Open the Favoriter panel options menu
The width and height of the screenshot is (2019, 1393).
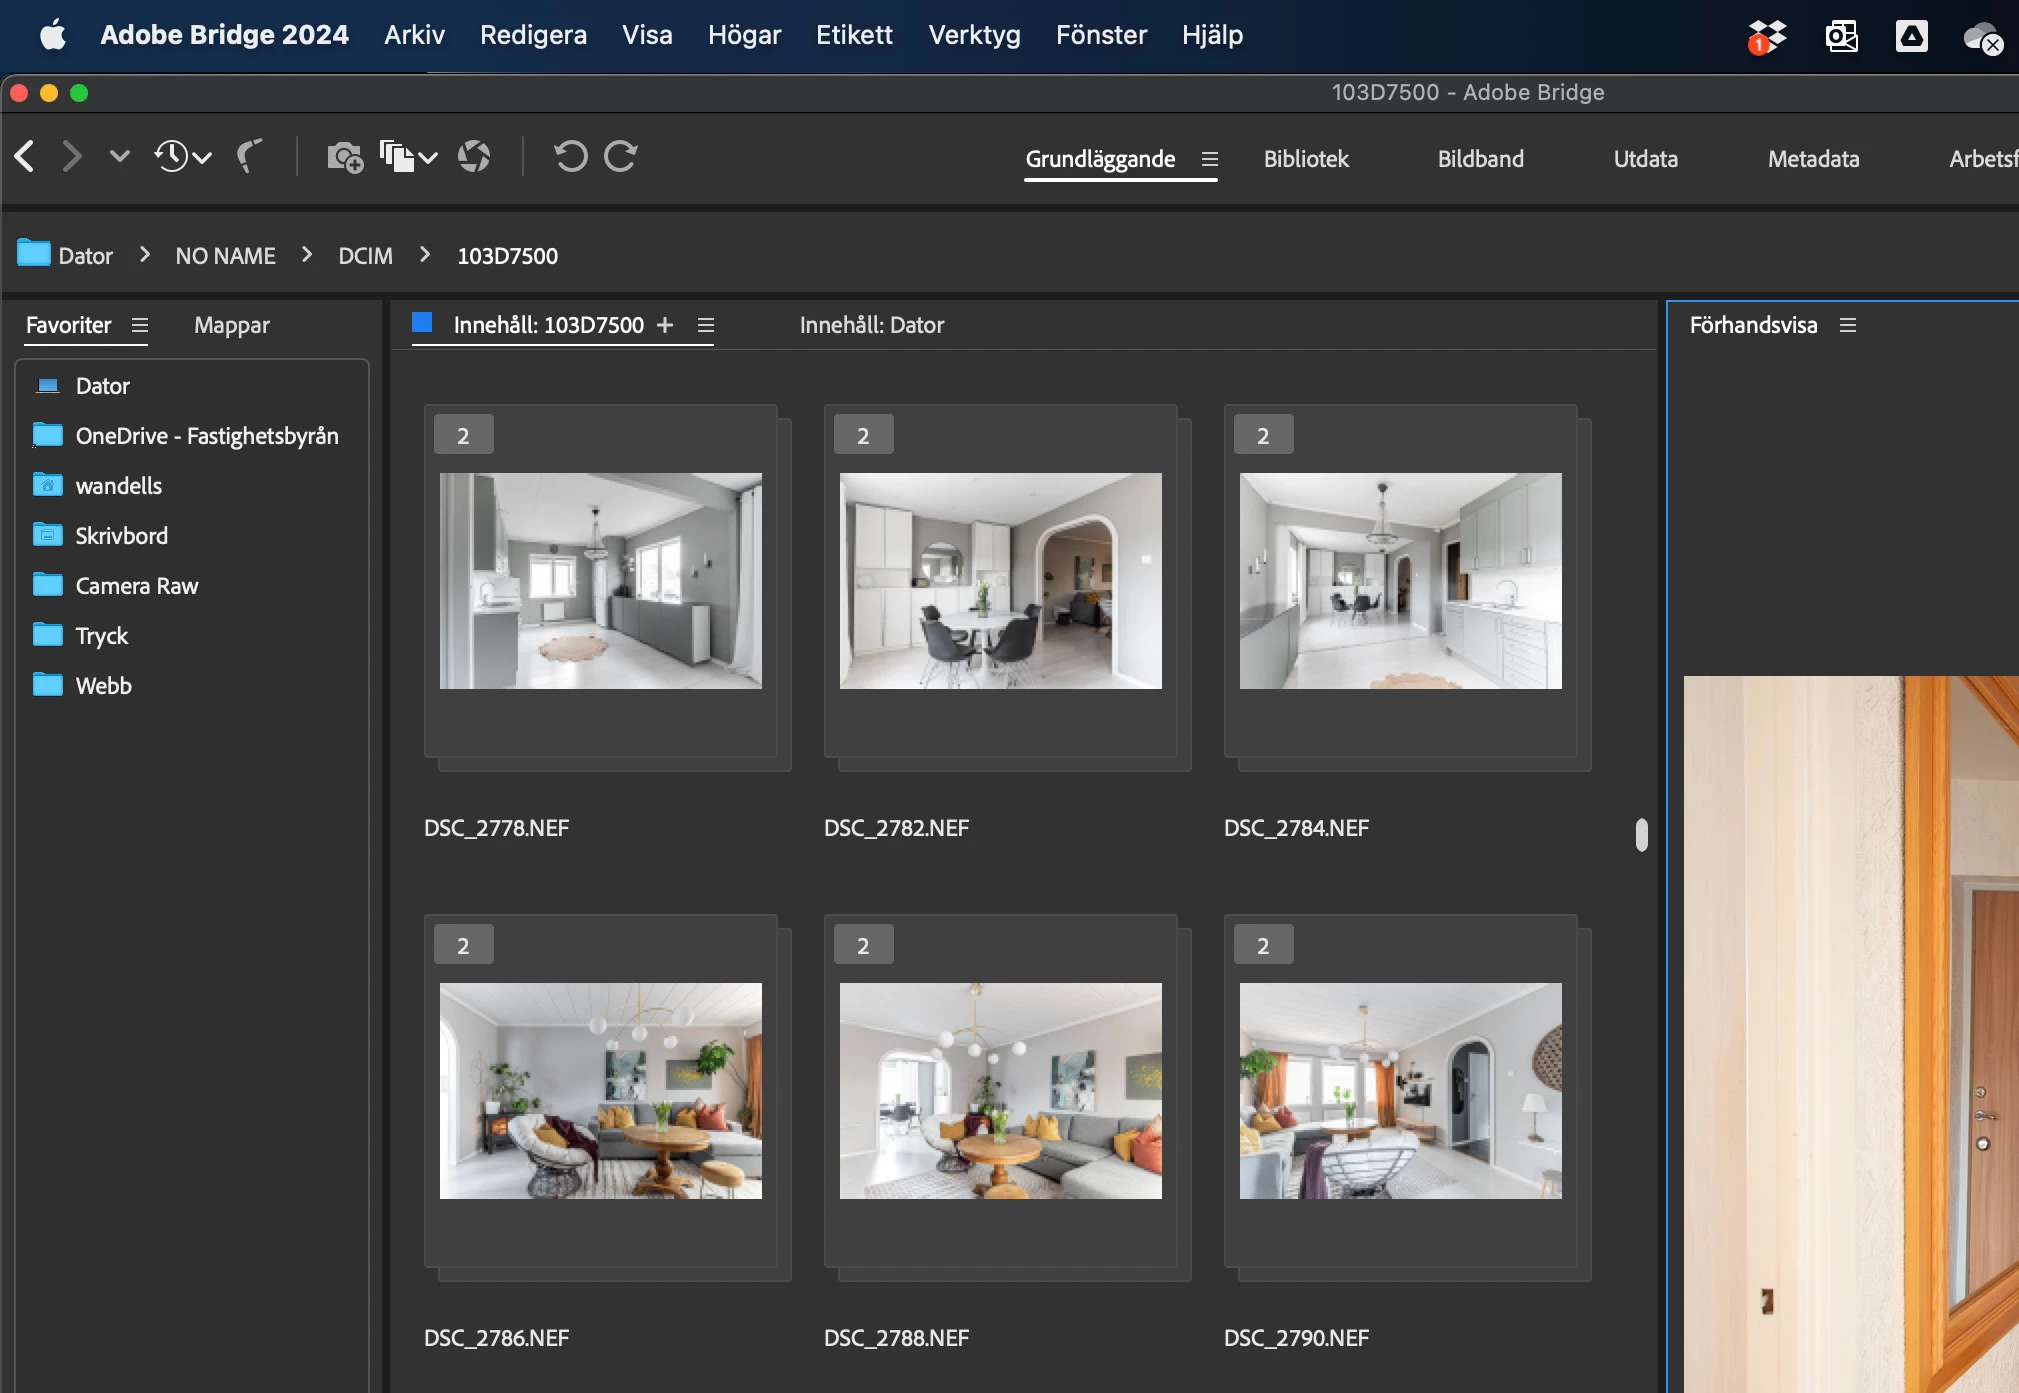(x=140, y=325)
